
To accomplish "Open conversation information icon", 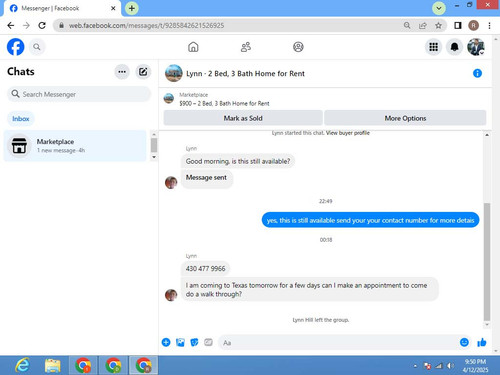I will 477,73.
